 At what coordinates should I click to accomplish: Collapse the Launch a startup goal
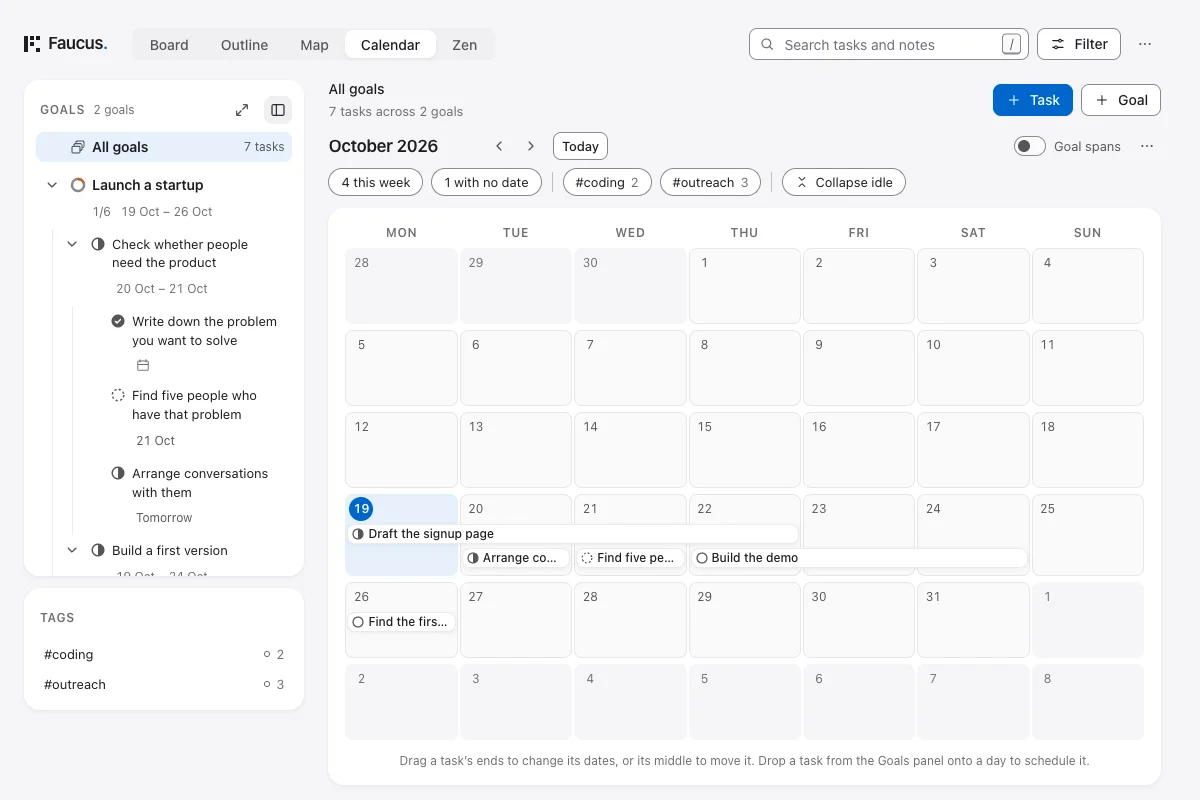click(x=52, y=185)
